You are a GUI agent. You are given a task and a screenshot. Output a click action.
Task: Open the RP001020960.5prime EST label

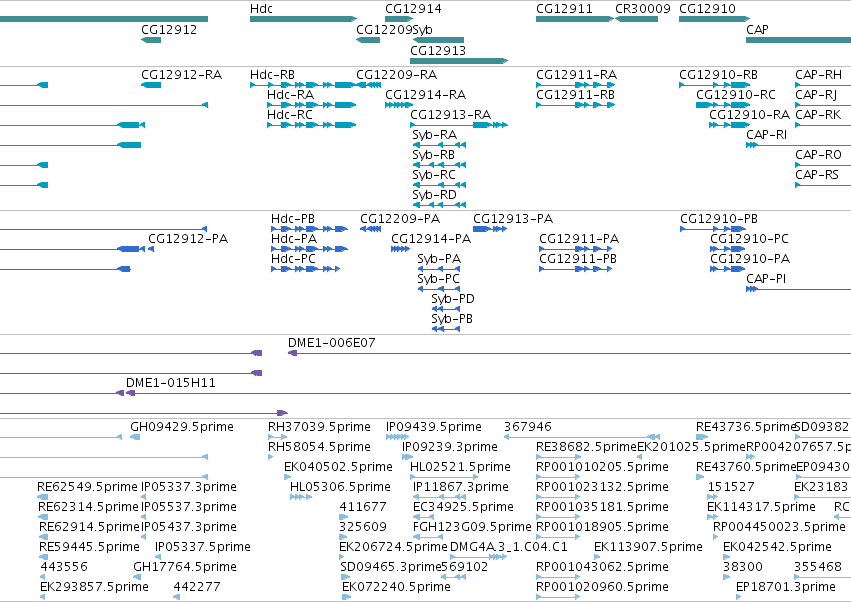(602, 588)
